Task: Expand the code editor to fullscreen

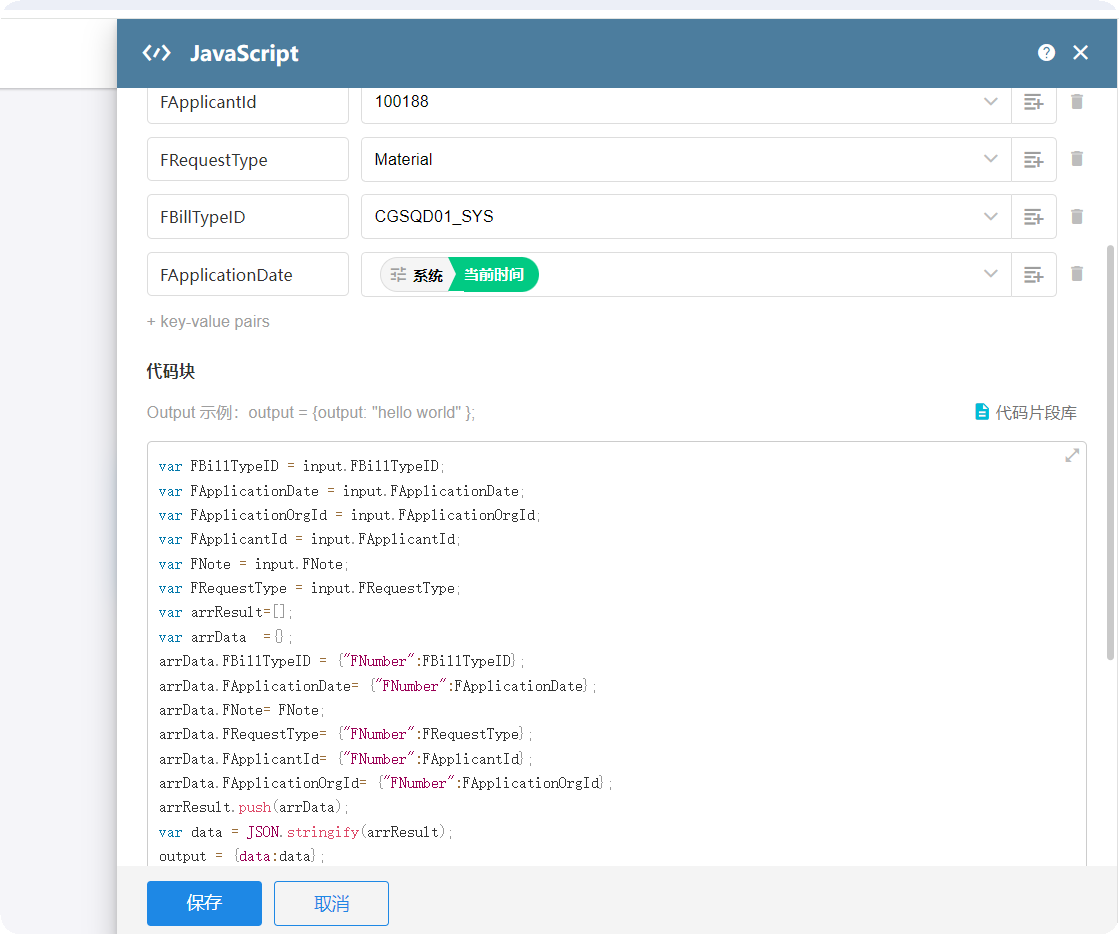Action: (x=1072, y=455)
